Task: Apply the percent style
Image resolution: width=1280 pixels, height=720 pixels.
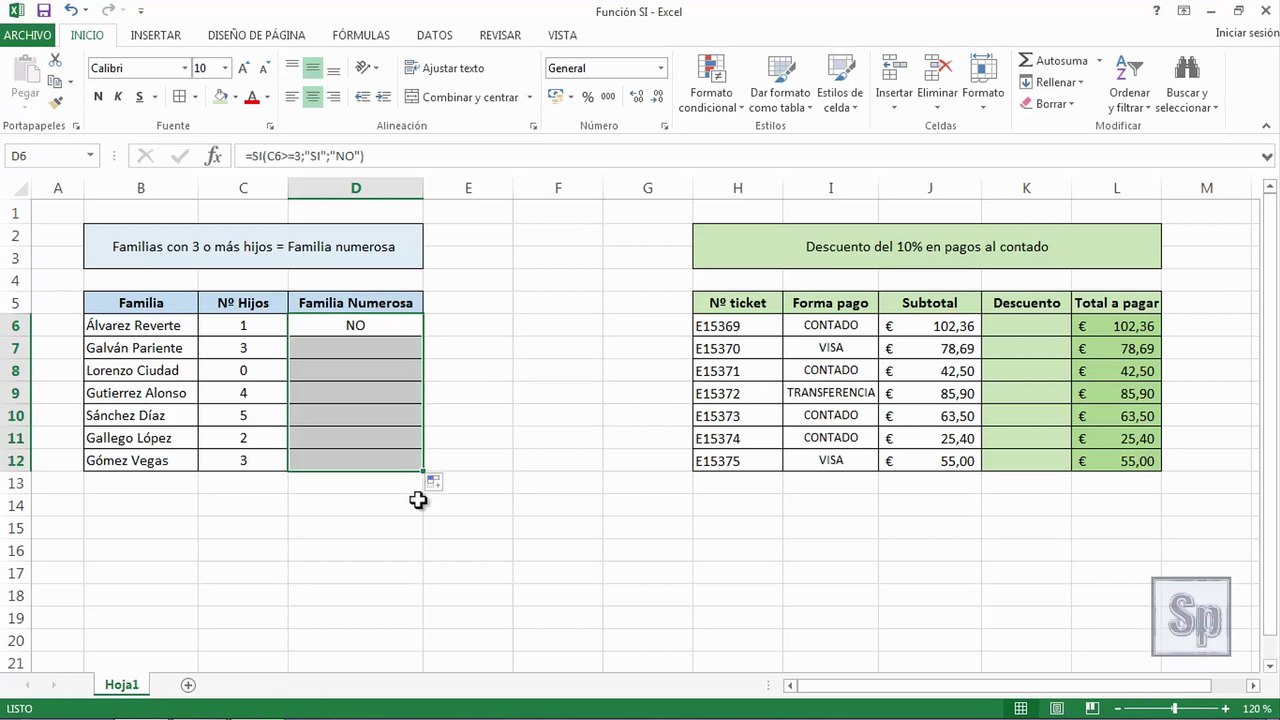Action: [x=587, y=97]
